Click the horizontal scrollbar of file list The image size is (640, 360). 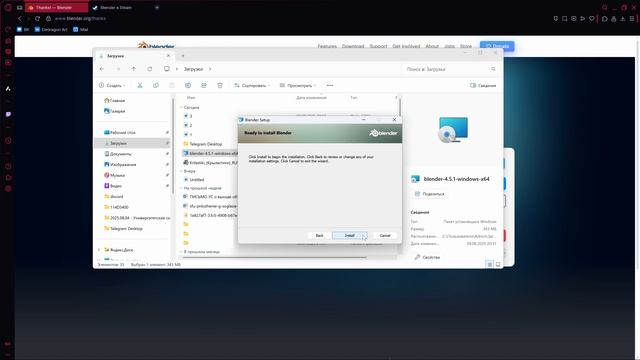(274, 258)
